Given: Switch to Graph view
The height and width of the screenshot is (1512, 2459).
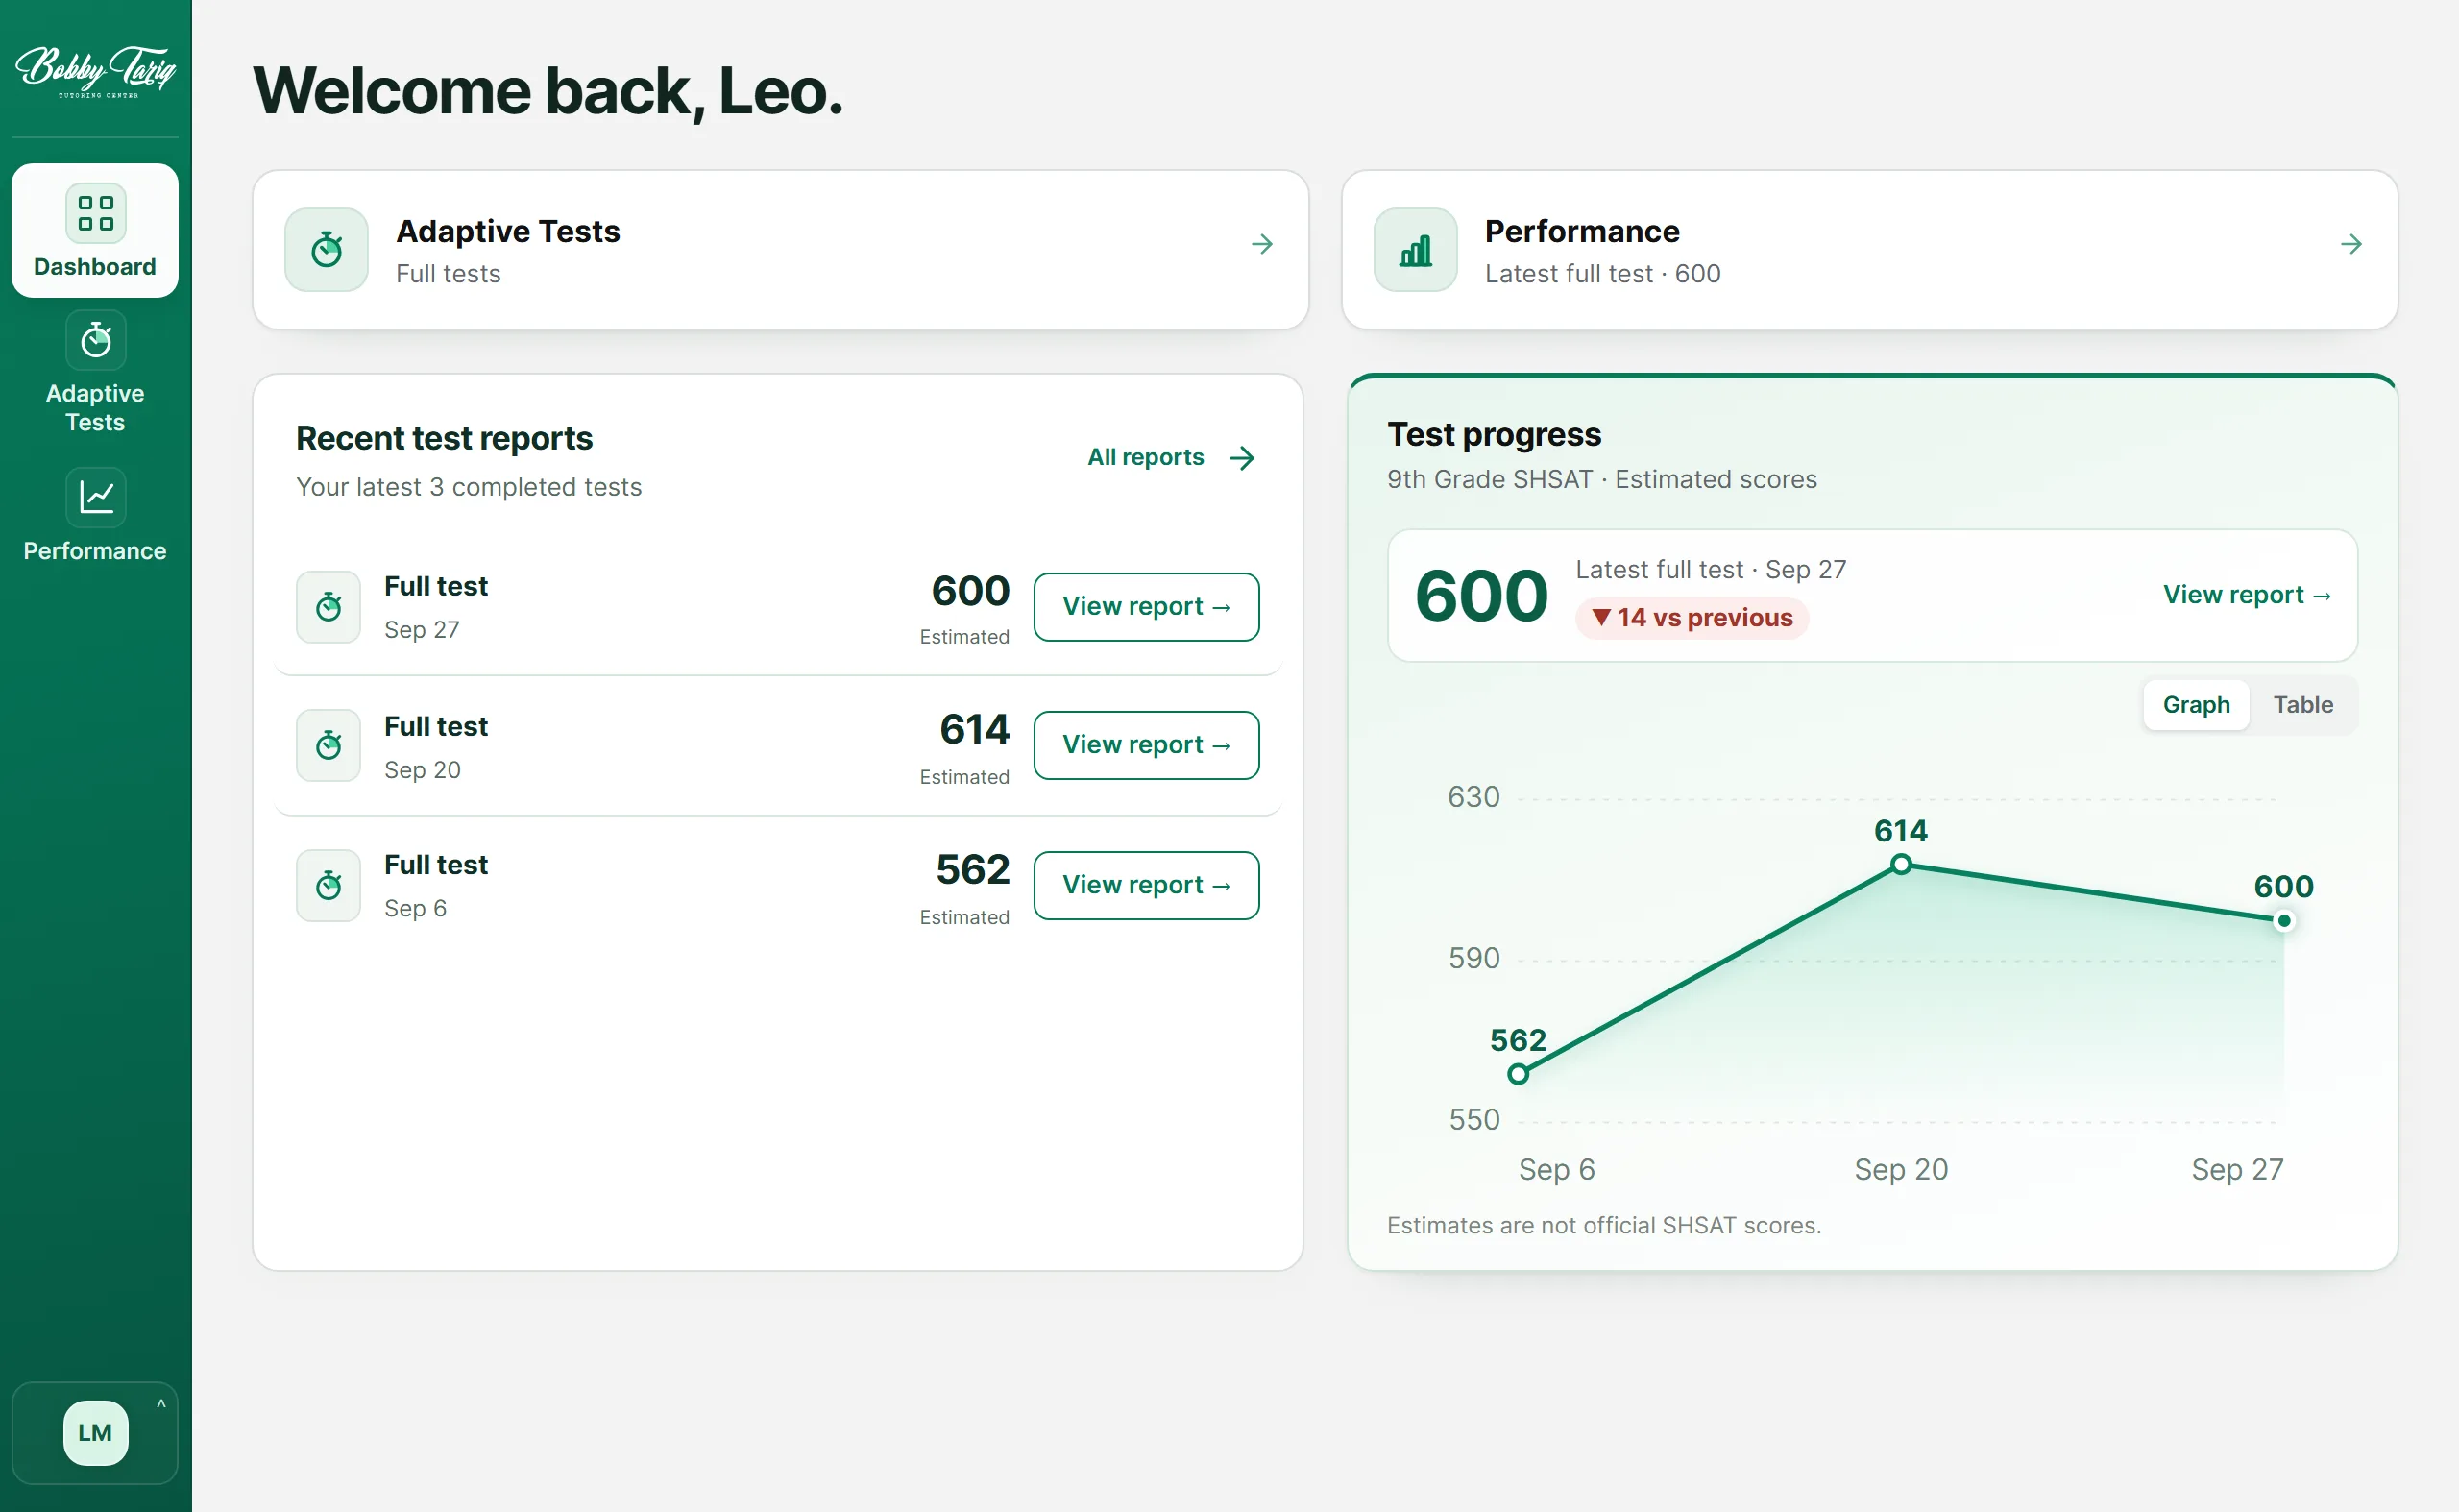Looking at the screenshot, I should (x=2196, y=705).
